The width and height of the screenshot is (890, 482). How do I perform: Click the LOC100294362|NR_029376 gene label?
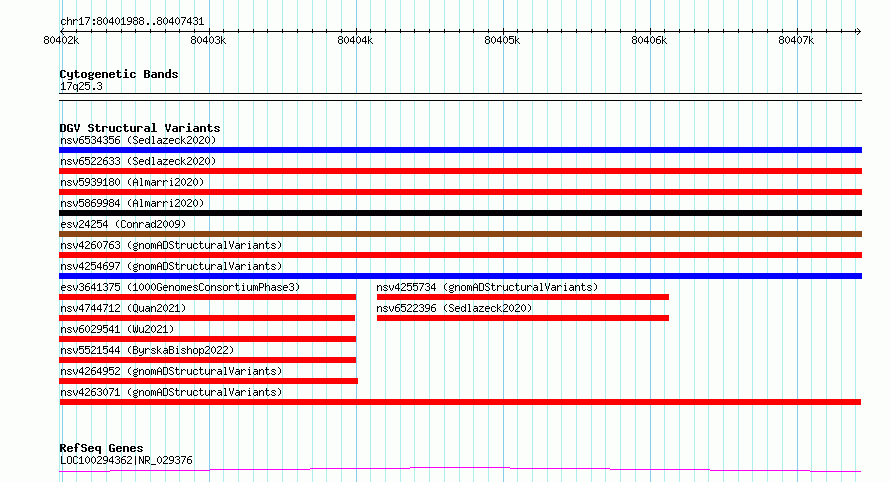126,460
